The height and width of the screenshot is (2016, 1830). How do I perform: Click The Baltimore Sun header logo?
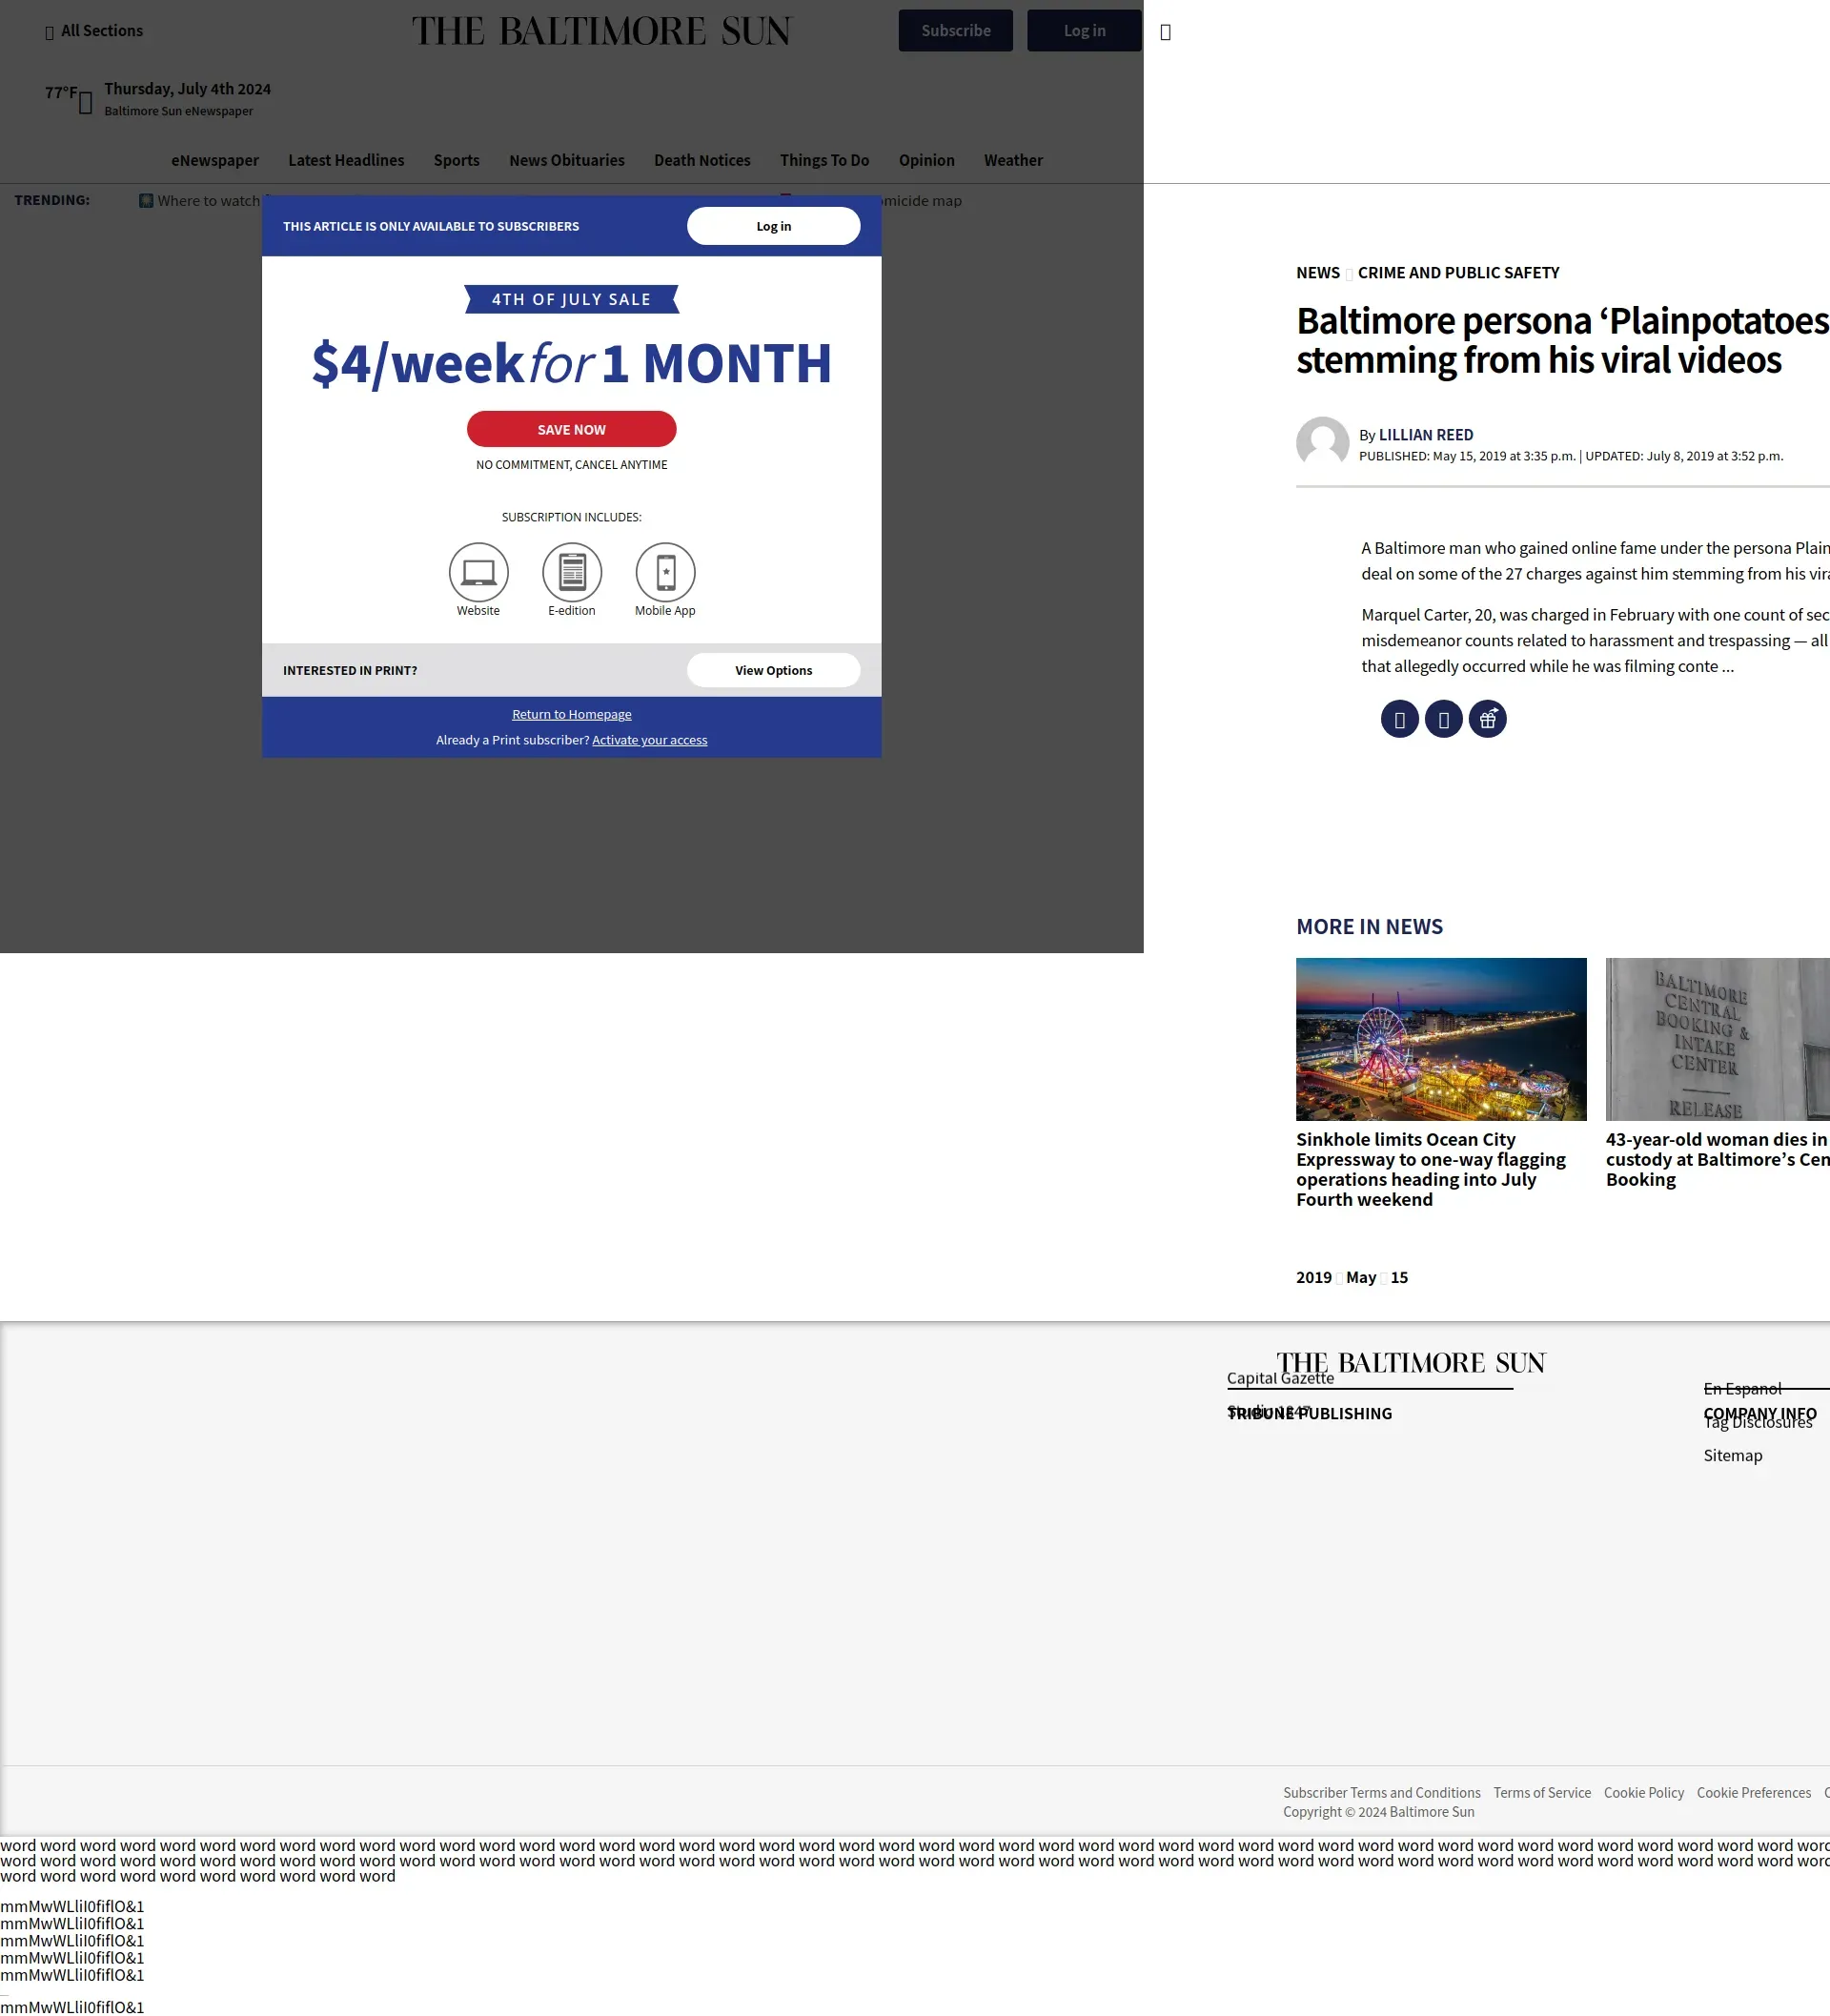(601, 31)
